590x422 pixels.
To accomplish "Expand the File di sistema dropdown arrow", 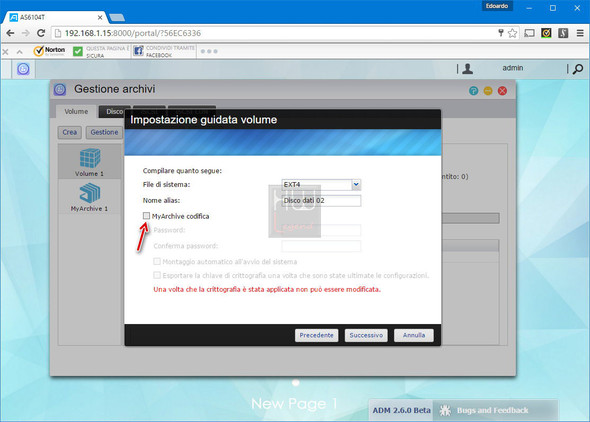I will pos(356,184).
